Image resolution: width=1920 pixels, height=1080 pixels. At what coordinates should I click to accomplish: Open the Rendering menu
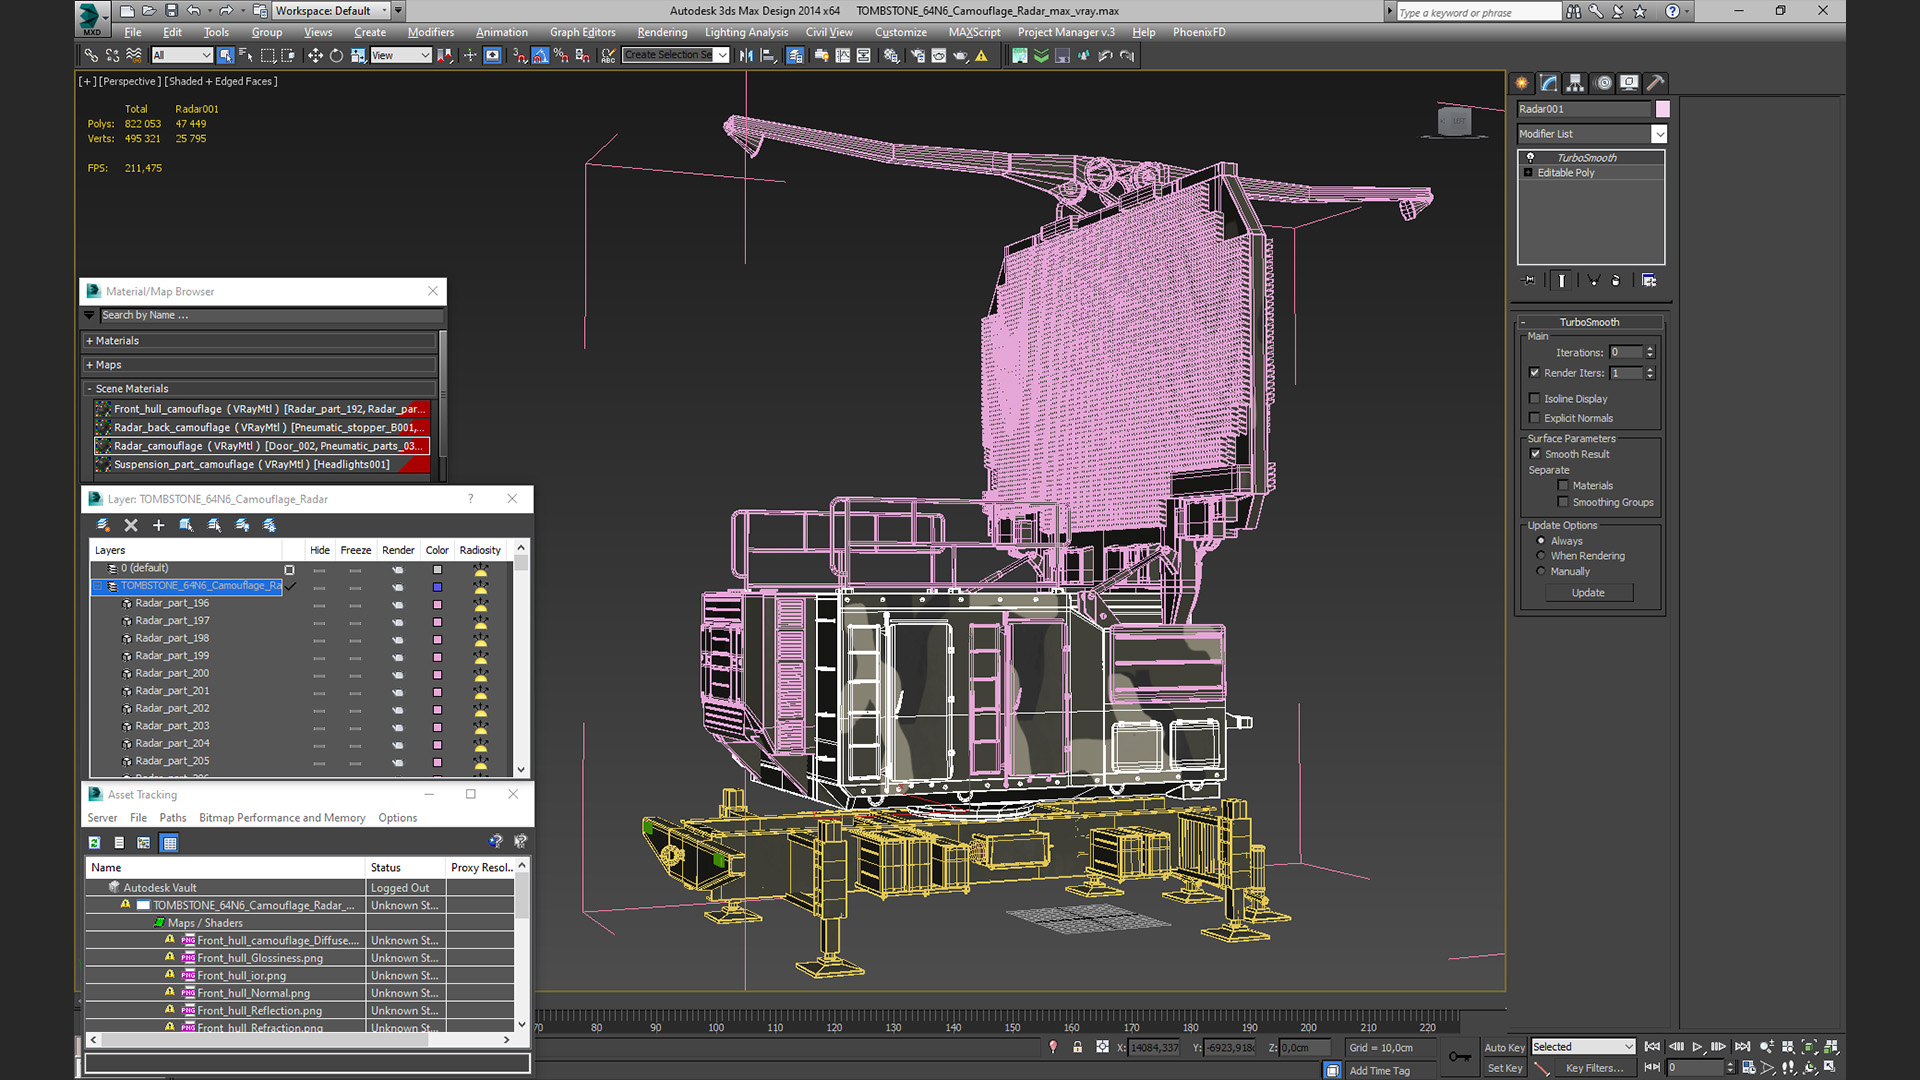(x=662, y=32)
